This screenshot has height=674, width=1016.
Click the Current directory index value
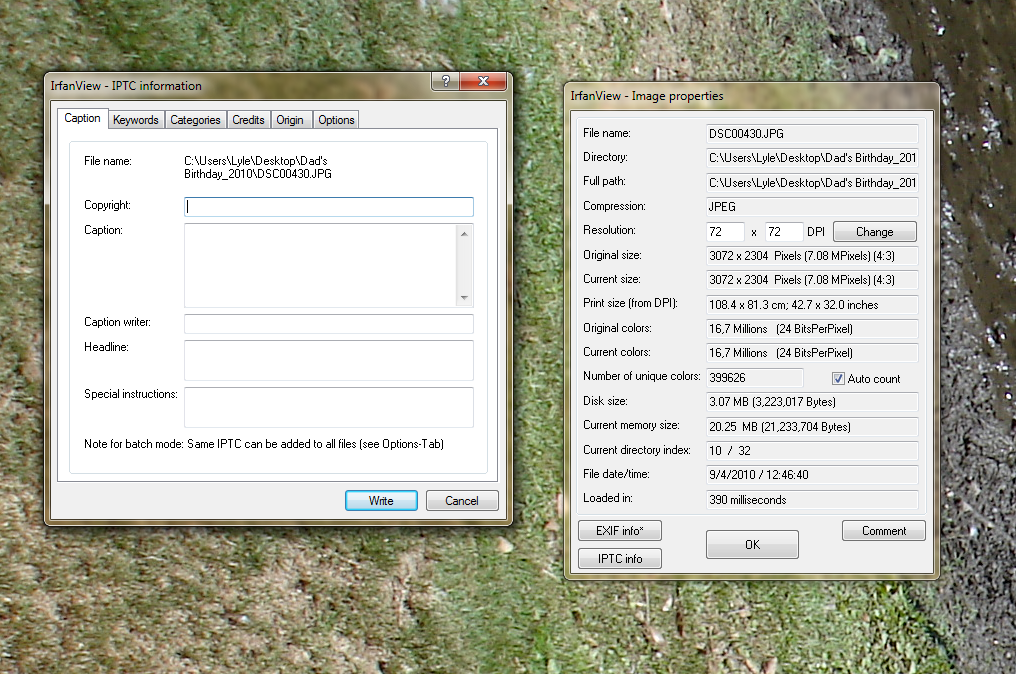(x=812, y=450)
